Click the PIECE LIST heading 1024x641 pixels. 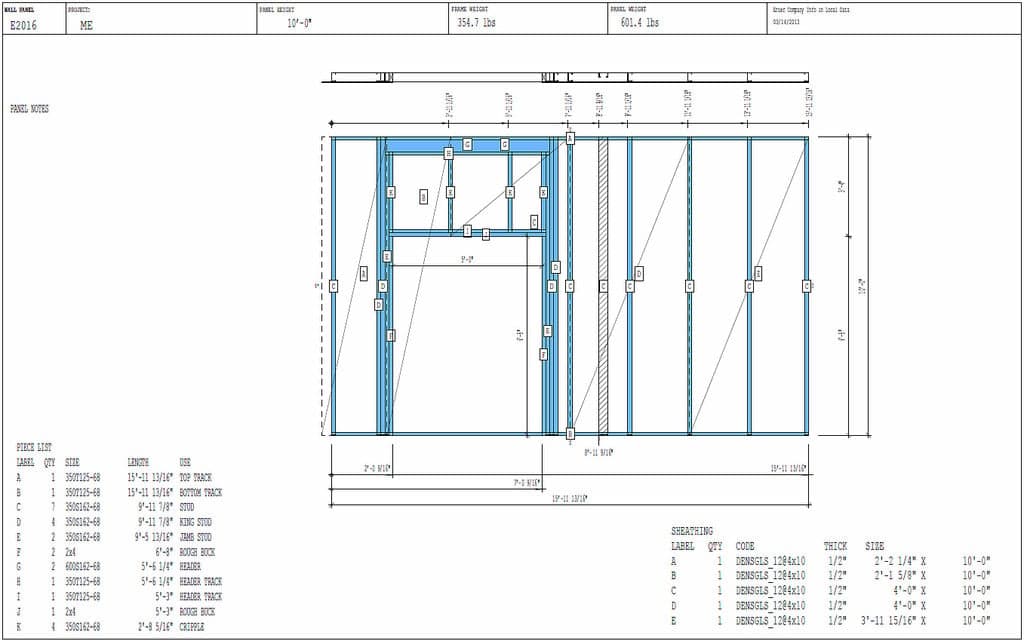pyautogui.click(x=34, y=448)
